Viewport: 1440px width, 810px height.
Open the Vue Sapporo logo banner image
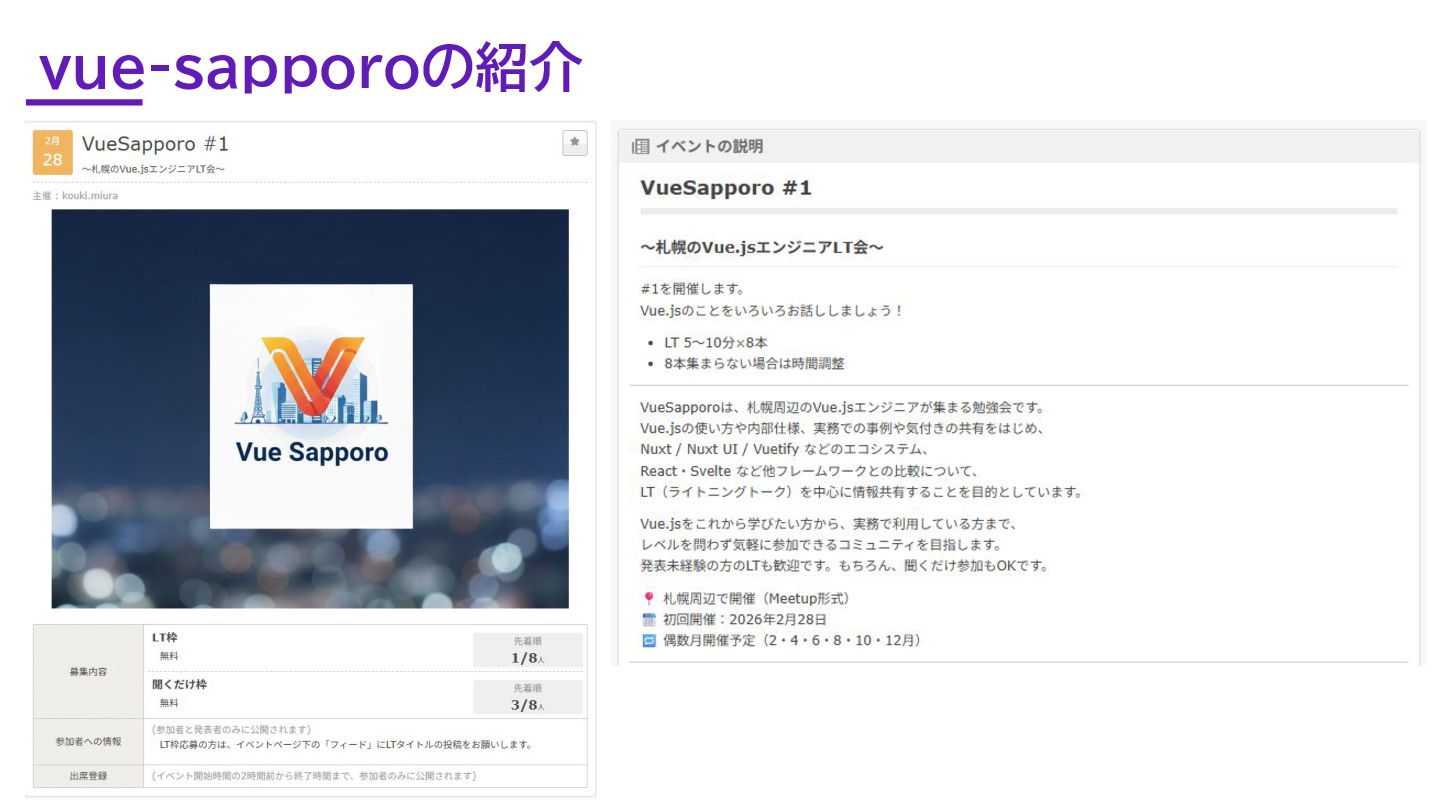click(x=310, y=408)
